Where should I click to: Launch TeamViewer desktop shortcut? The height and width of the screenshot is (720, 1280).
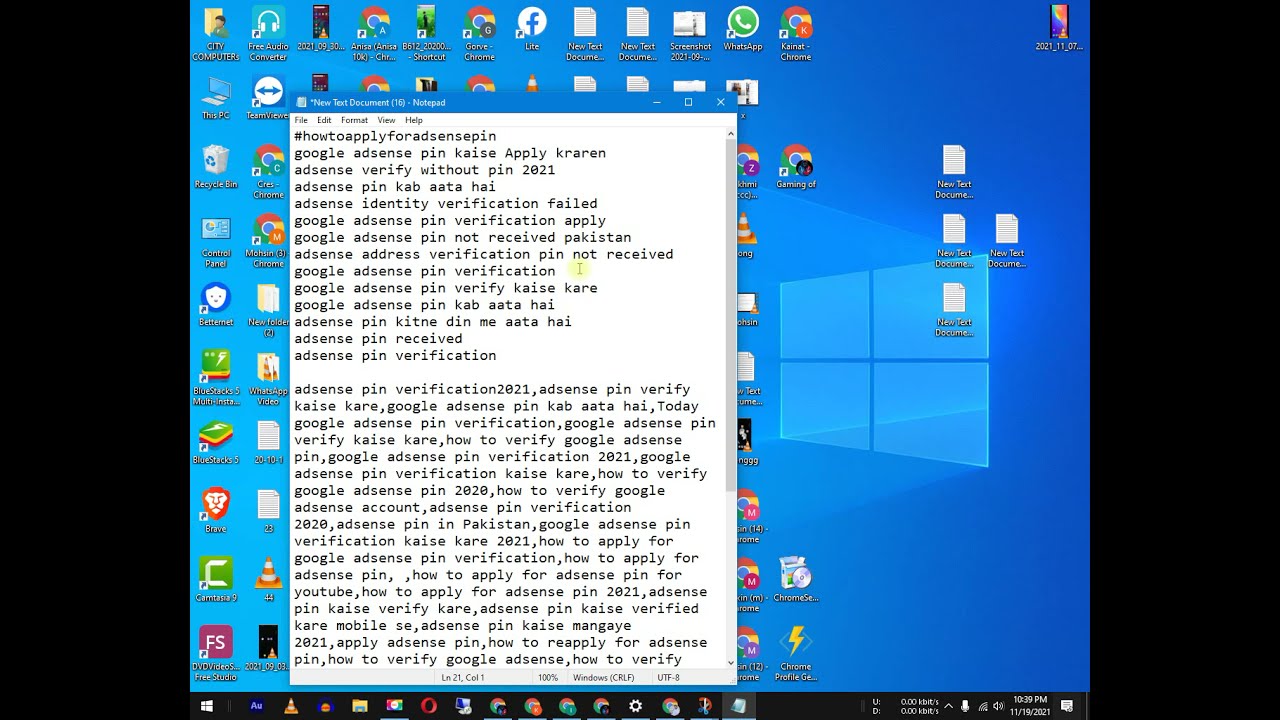[268, 98]
